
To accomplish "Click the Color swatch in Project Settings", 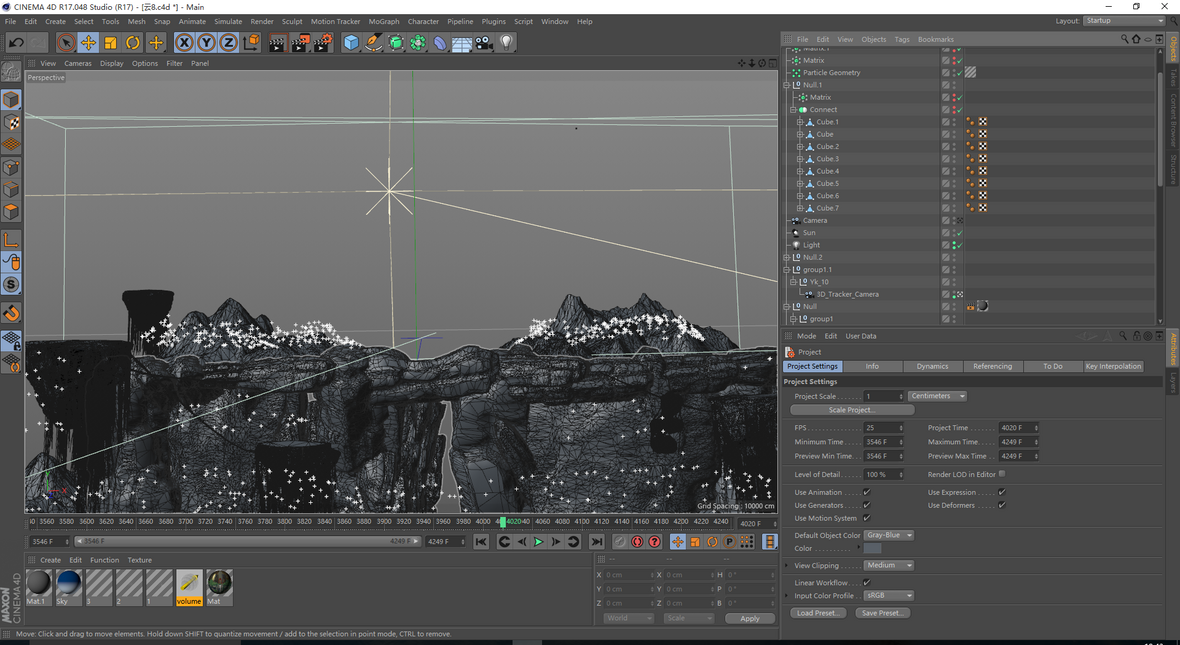I will click(x=873, y=549).
